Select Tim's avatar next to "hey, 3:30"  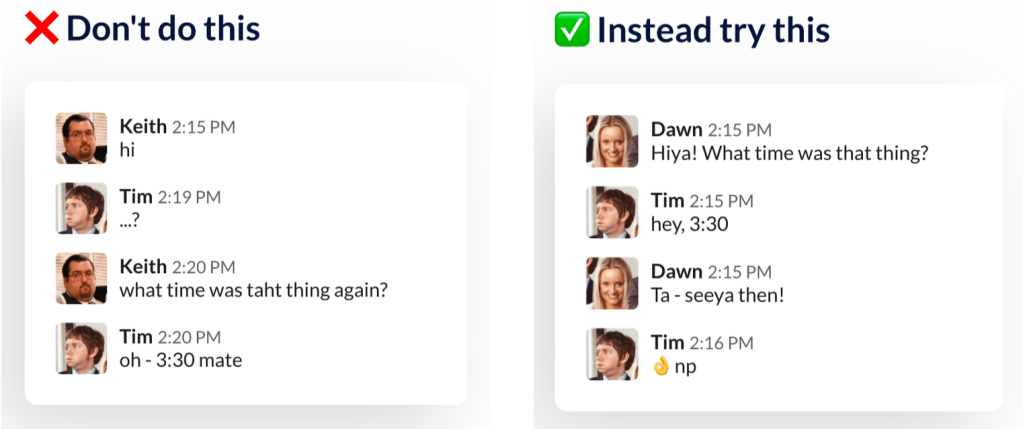612,212
